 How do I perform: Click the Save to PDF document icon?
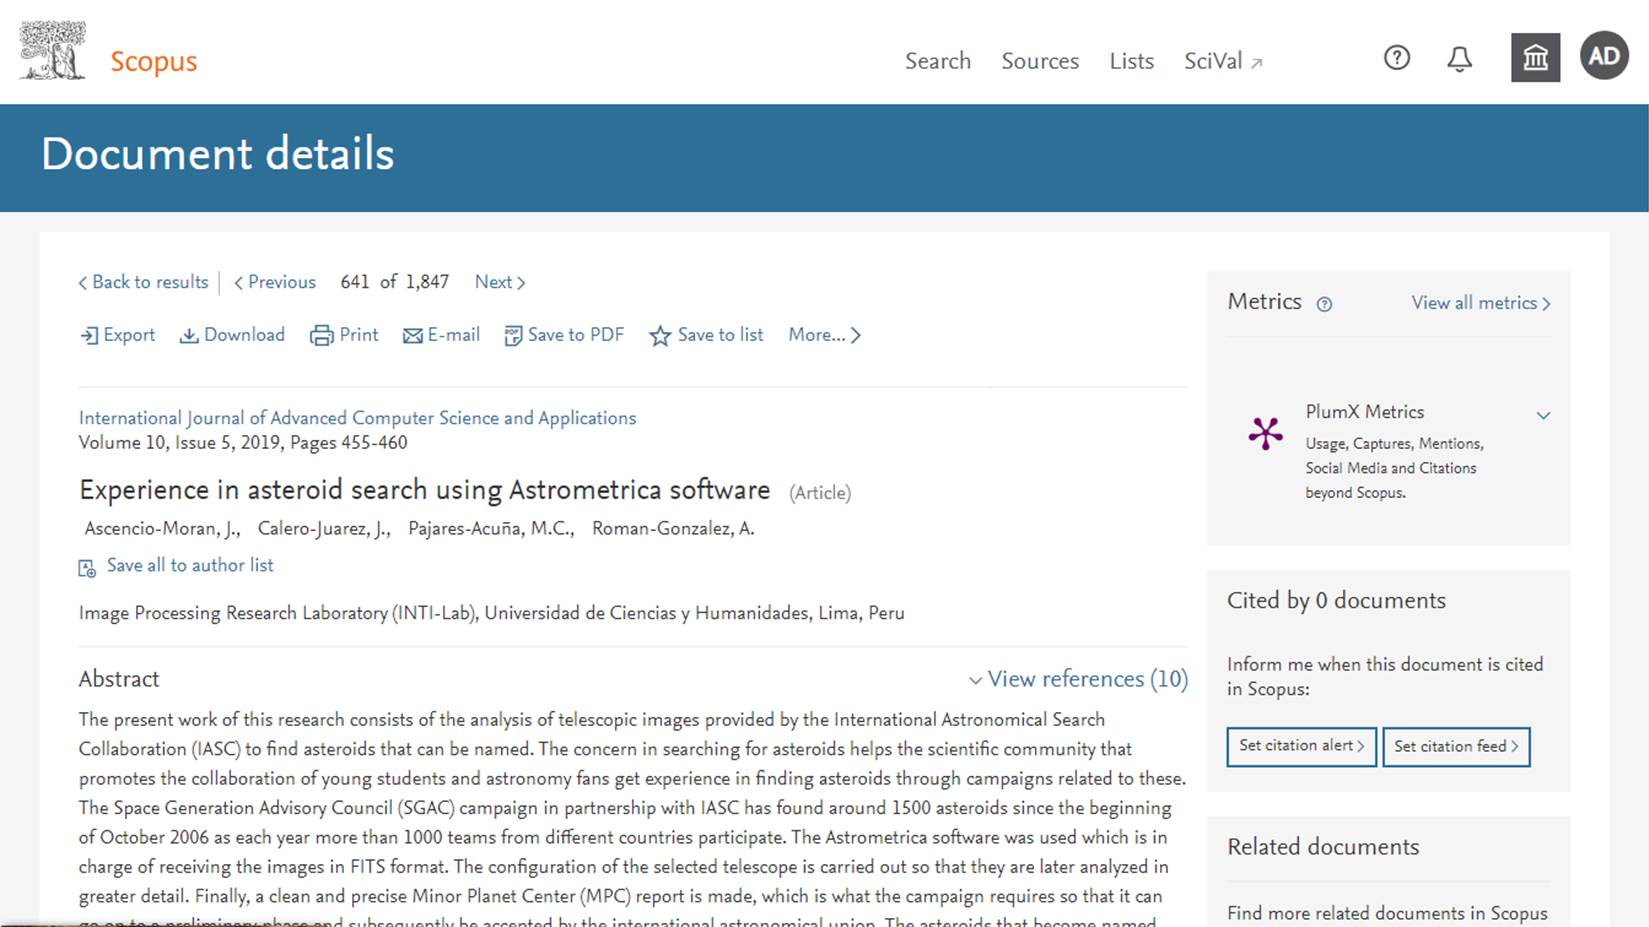[x=513, y=336]
